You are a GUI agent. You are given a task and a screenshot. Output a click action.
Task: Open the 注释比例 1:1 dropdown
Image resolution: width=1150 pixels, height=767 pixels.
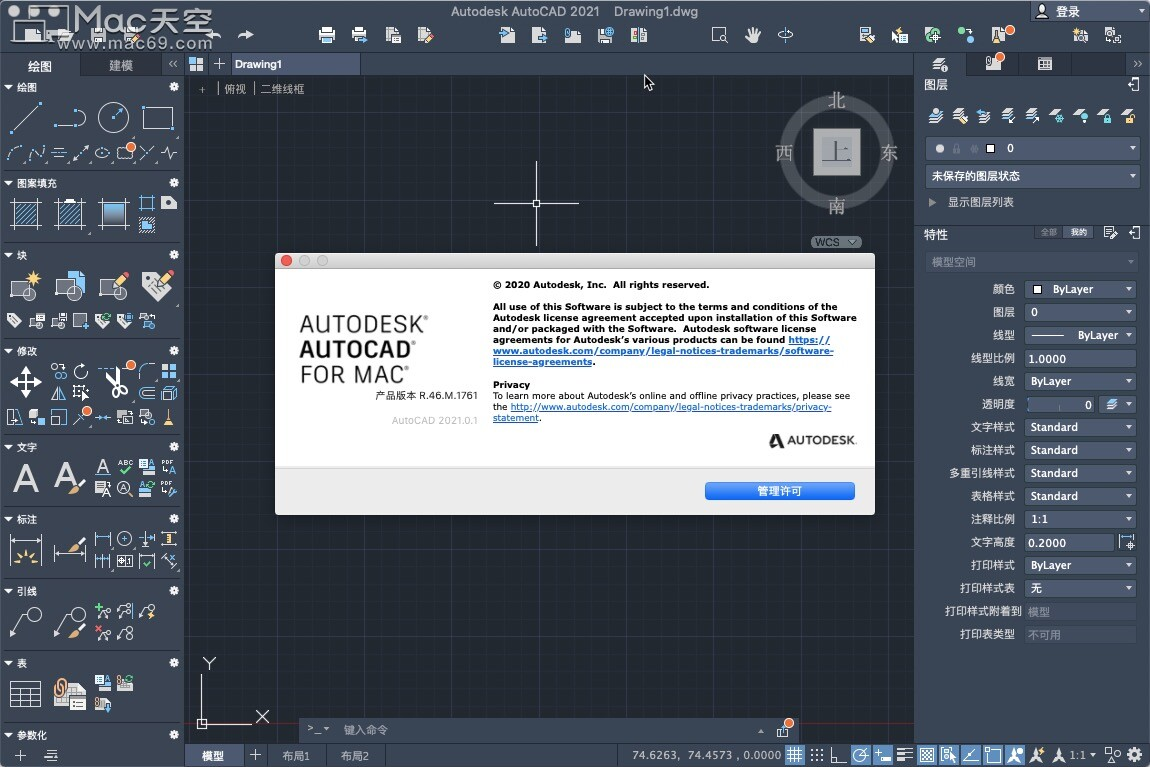tap(1080, 518)
